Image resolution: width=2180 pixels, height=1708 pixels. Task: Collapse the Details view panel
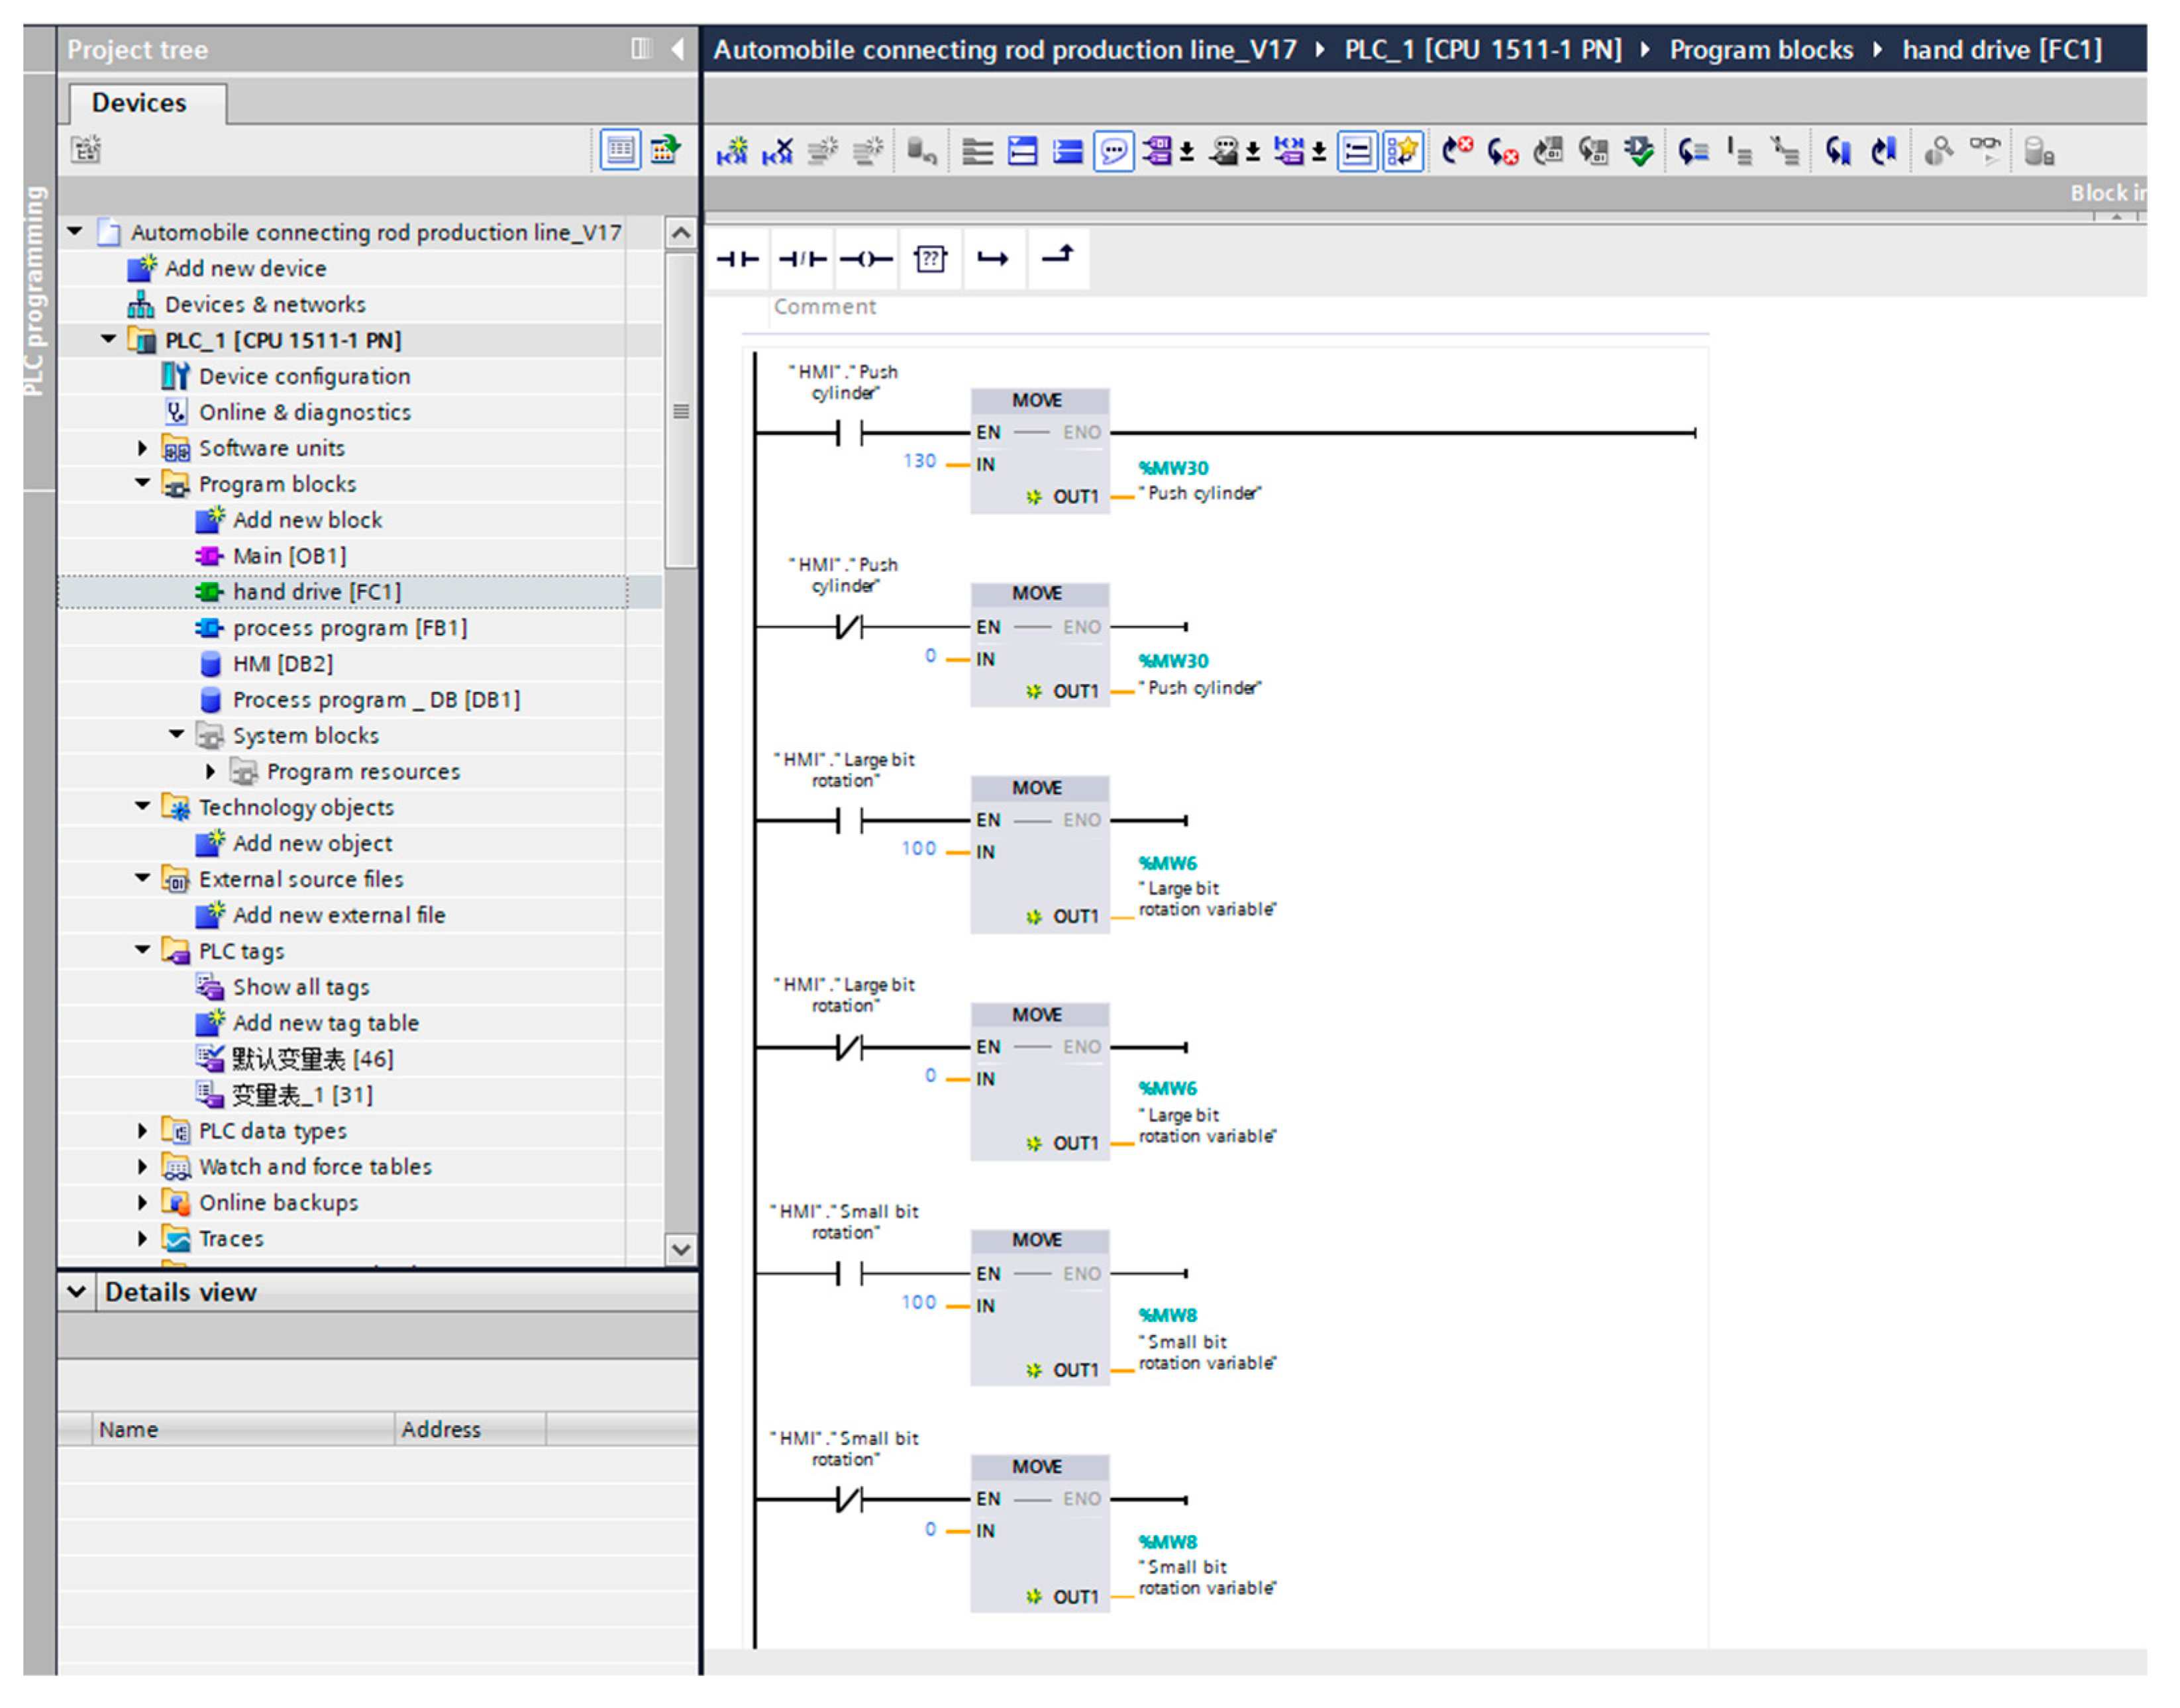(x=76, y=1291)
